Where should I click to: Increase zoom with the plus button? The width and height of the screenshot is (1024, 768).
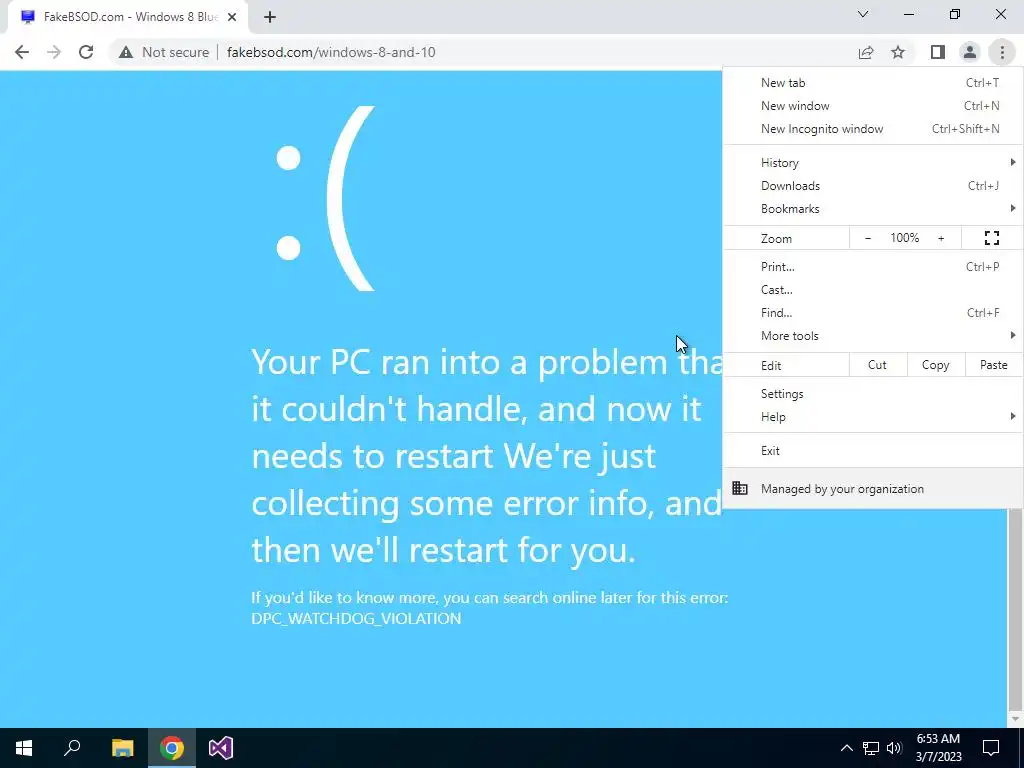[x=941, y=238]
